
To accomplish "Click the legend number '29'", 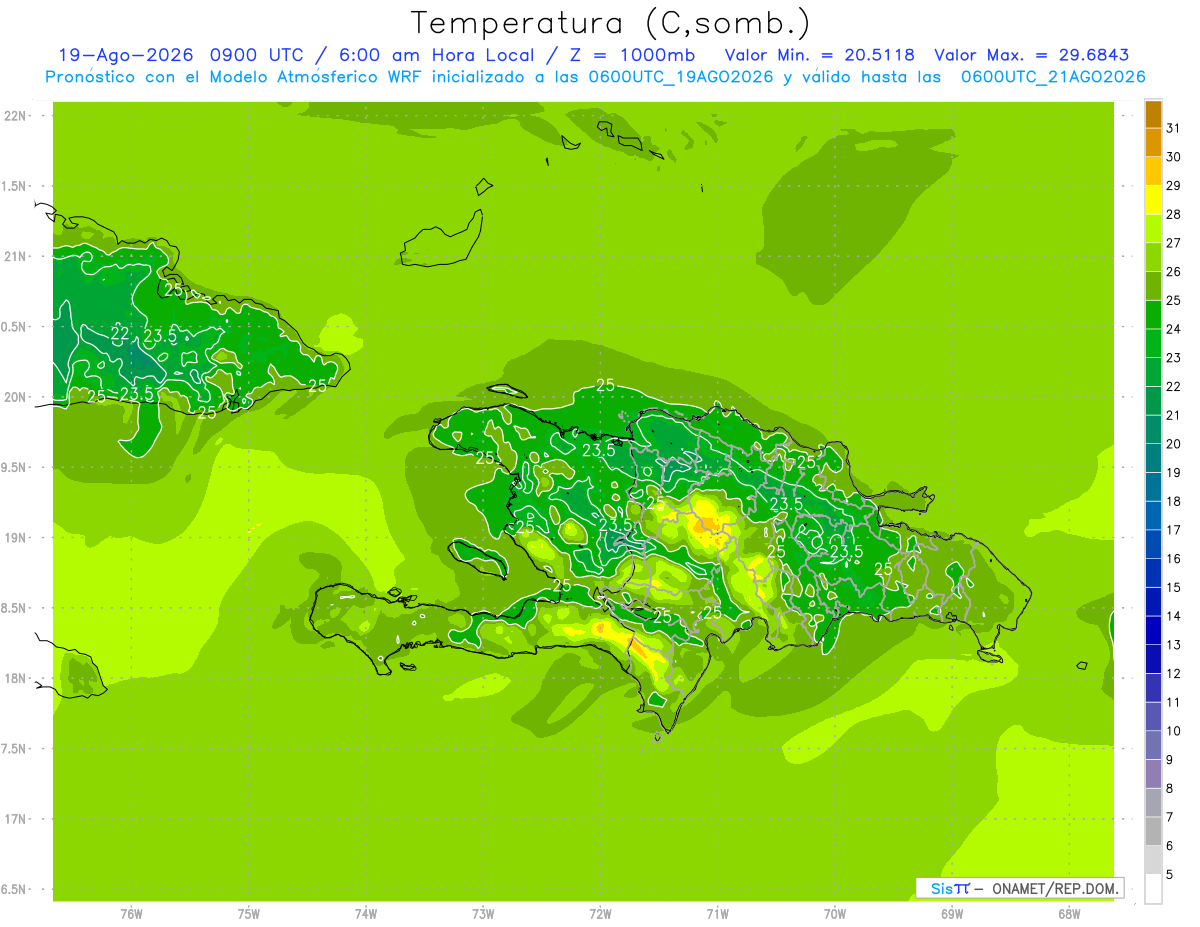I will coord(1174,185).
